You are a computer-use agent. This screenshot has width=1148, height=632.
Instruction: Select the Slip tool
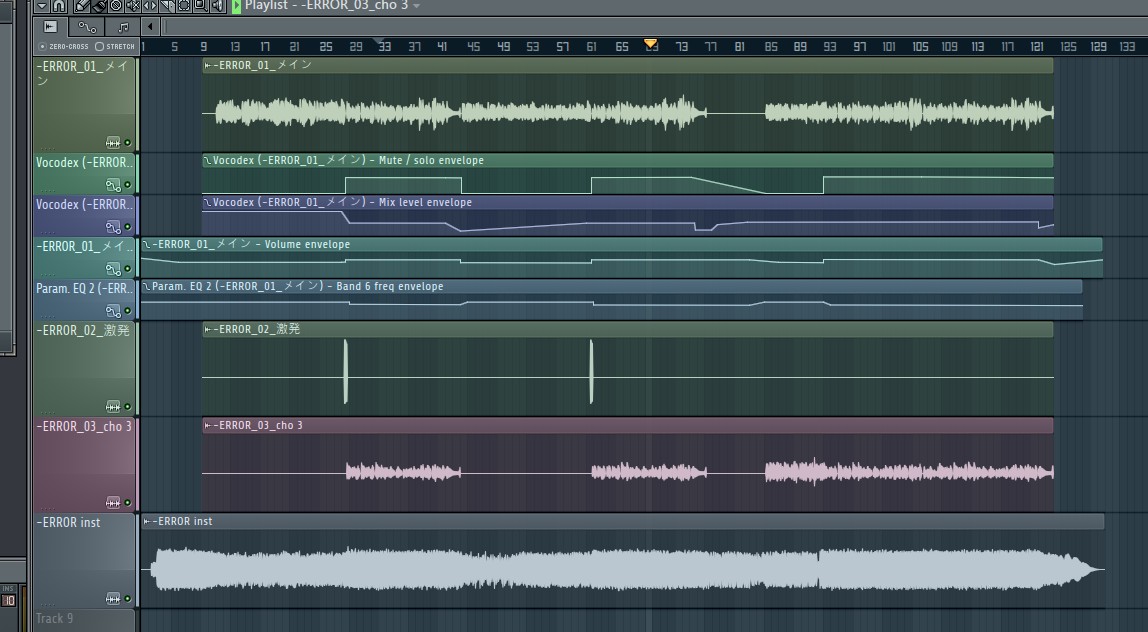149,6
